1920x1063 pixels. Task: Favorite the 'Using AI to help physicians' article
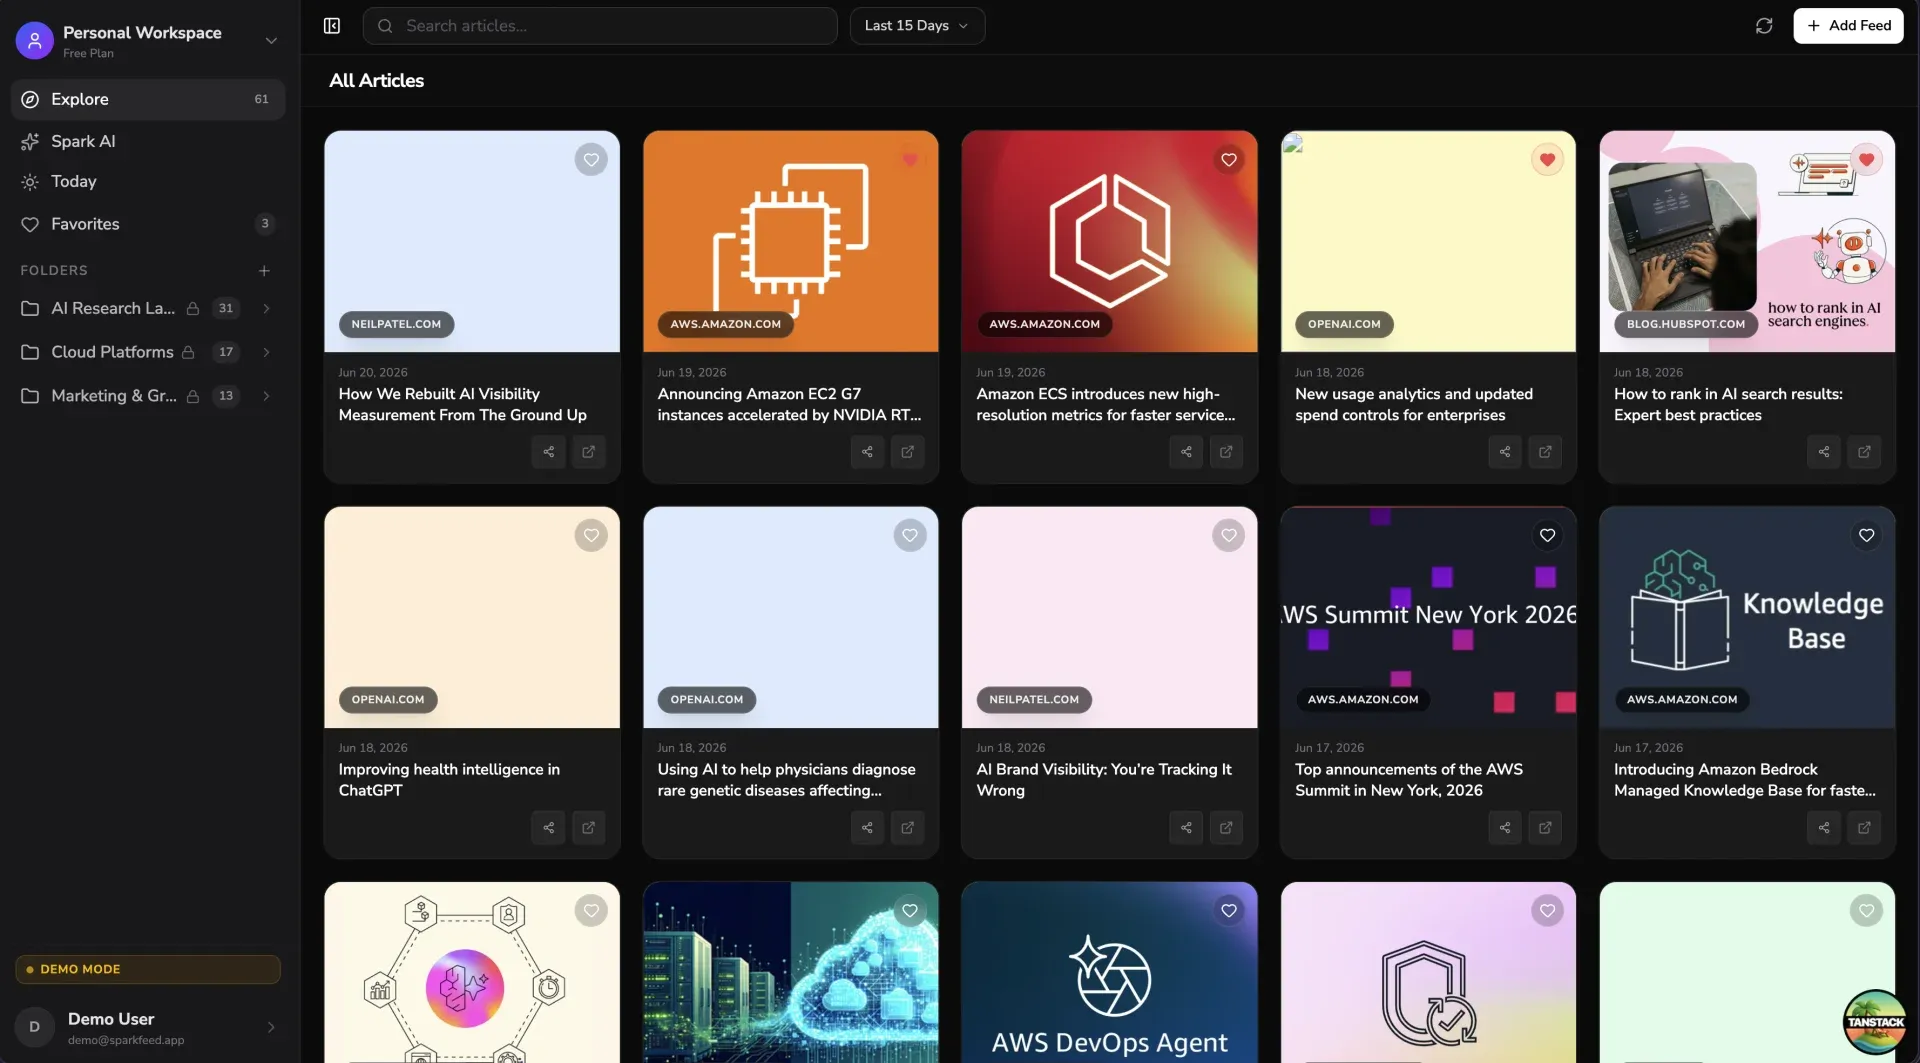910,536
